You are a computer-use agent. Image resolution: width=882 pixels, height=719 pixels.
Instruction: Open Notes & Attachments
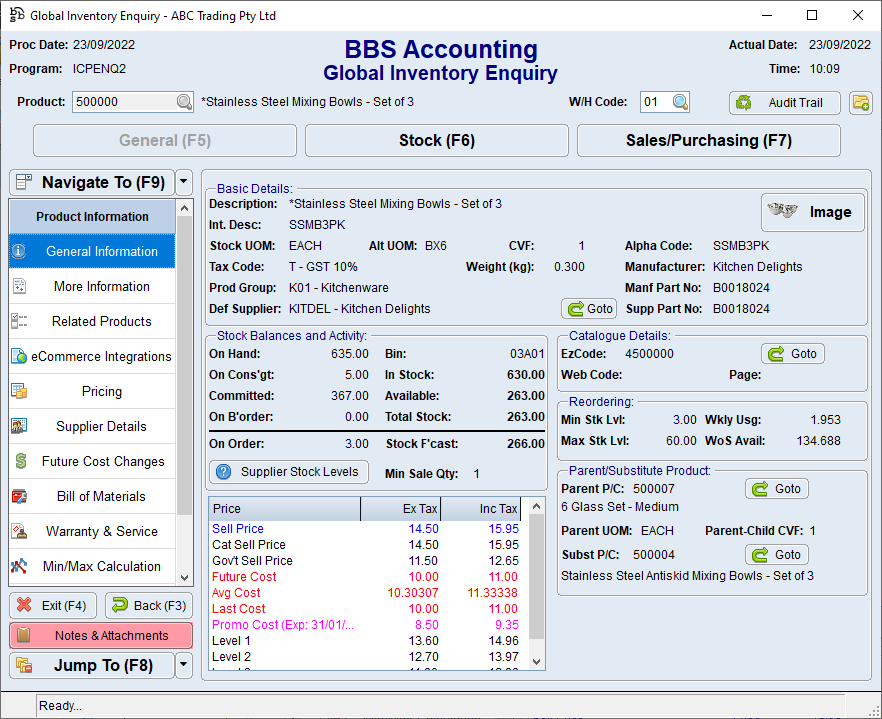pyautogui.click(x=100, y=635)
